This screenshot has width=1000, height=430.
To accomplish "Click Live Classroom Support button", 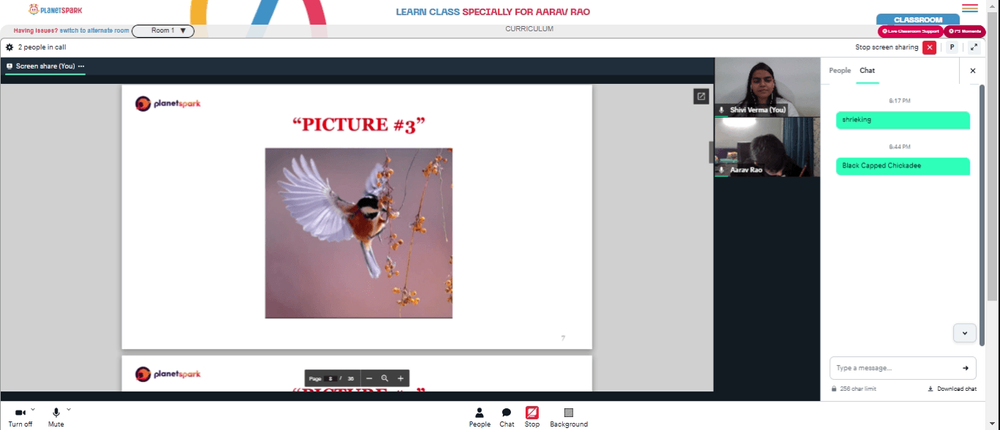I will pyautogui.click(x=910, y=31).
